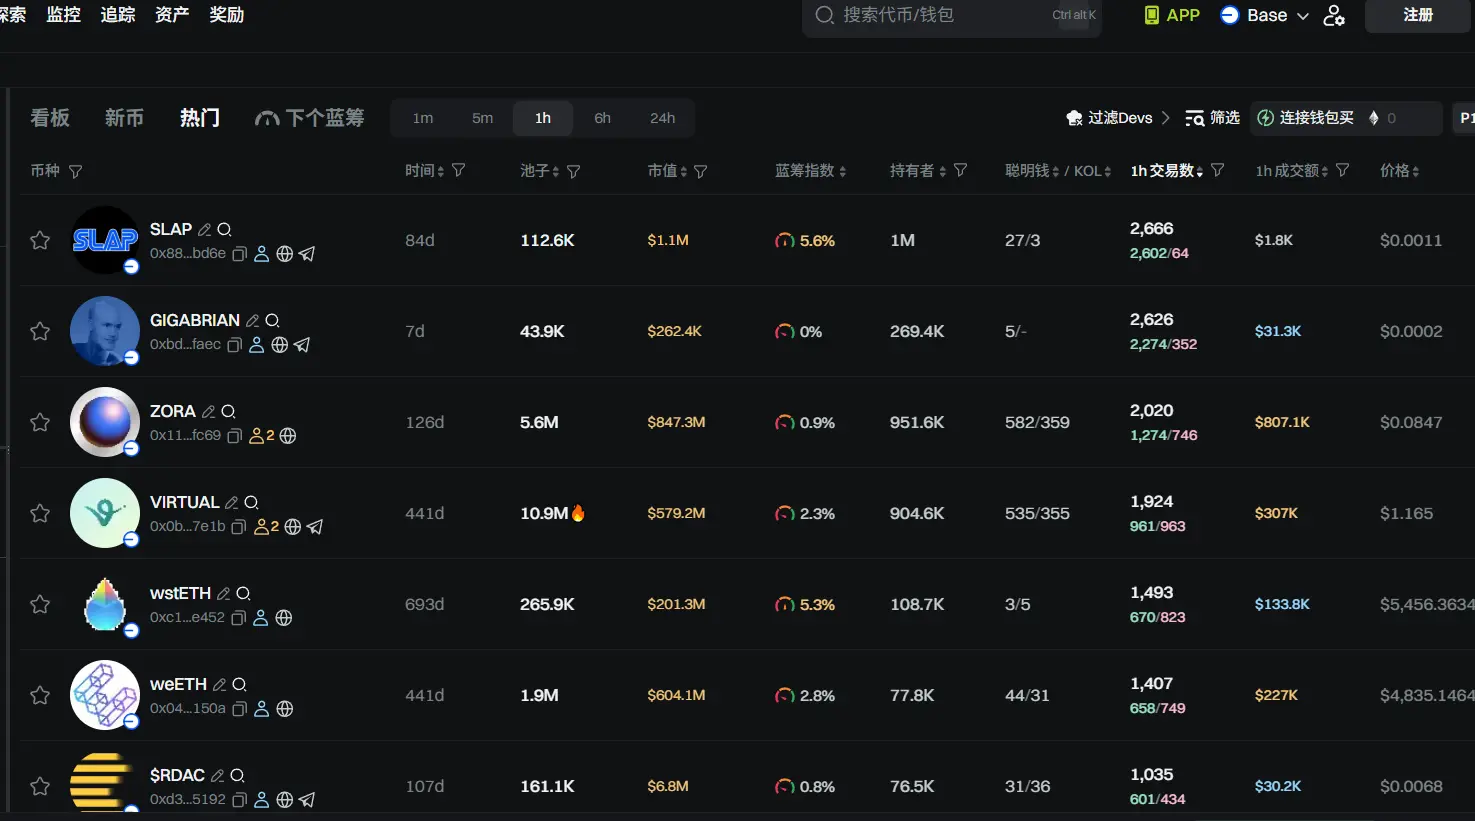Copy SLAP contract address 0x88...bd6e

[239, 254]
